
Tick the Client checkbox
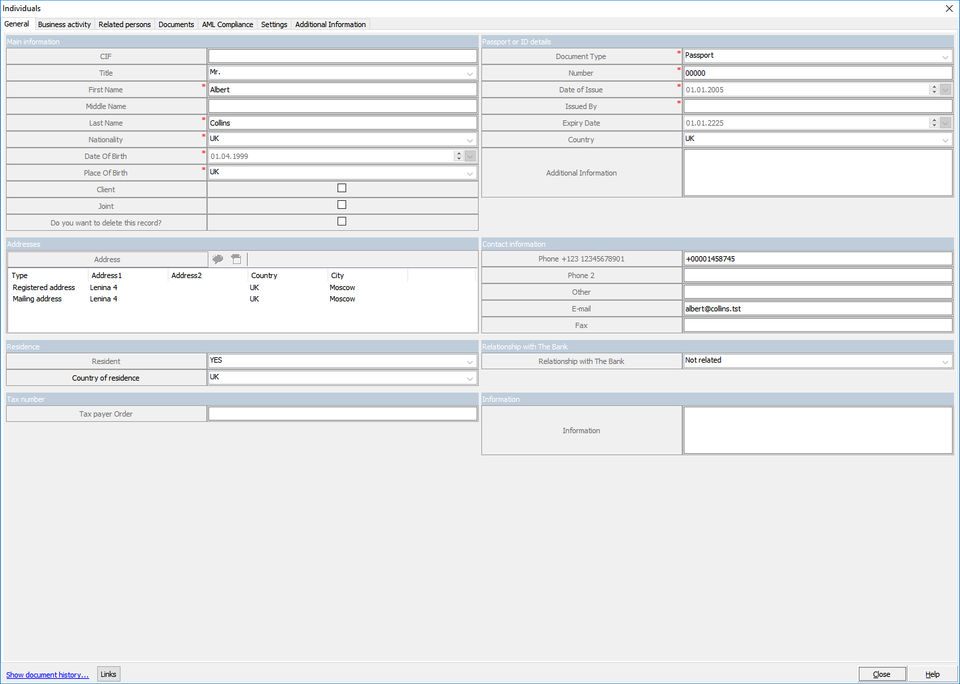[342, 188]
